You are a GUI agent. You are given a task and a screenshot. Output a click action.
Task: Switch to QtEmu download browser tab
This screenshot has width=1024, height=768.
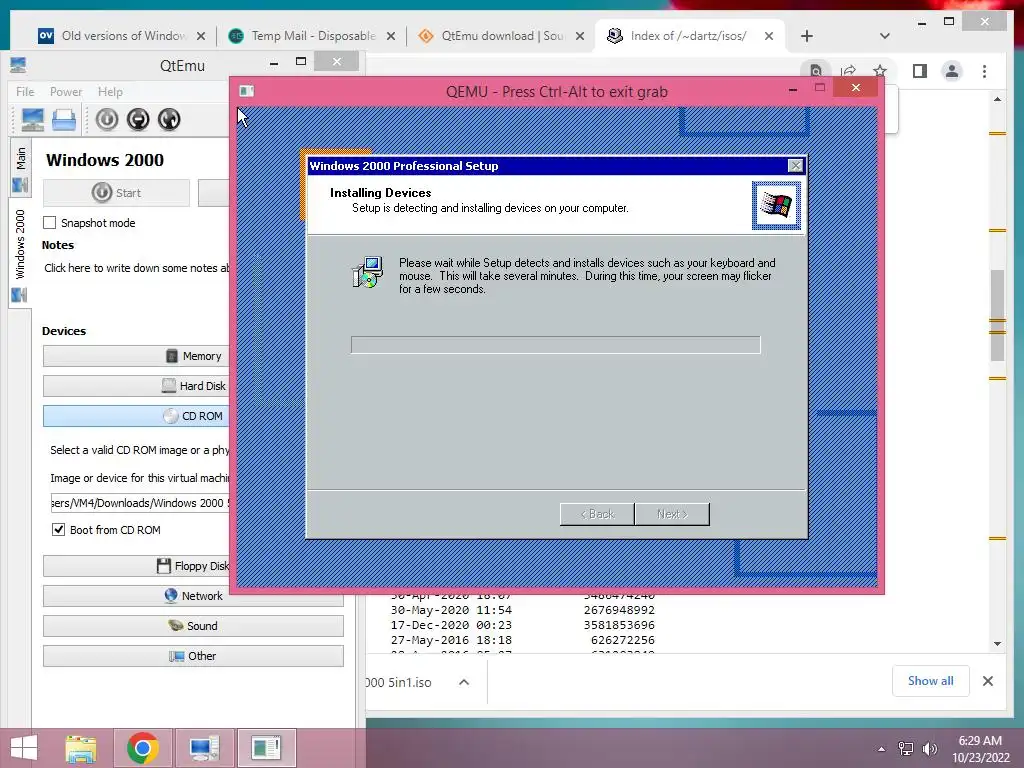click(x=491, y=36)
